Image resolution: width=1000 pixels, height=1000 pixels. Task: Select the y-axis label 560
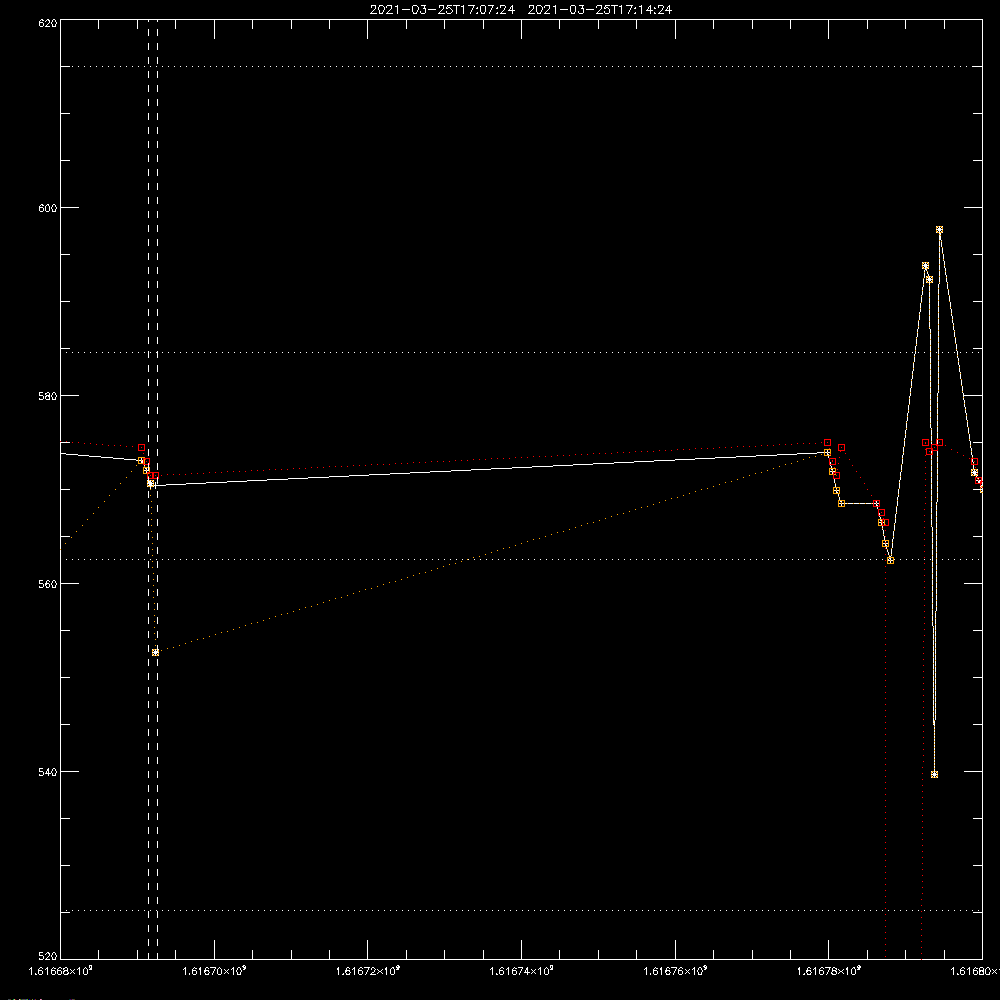pos(48,584)
